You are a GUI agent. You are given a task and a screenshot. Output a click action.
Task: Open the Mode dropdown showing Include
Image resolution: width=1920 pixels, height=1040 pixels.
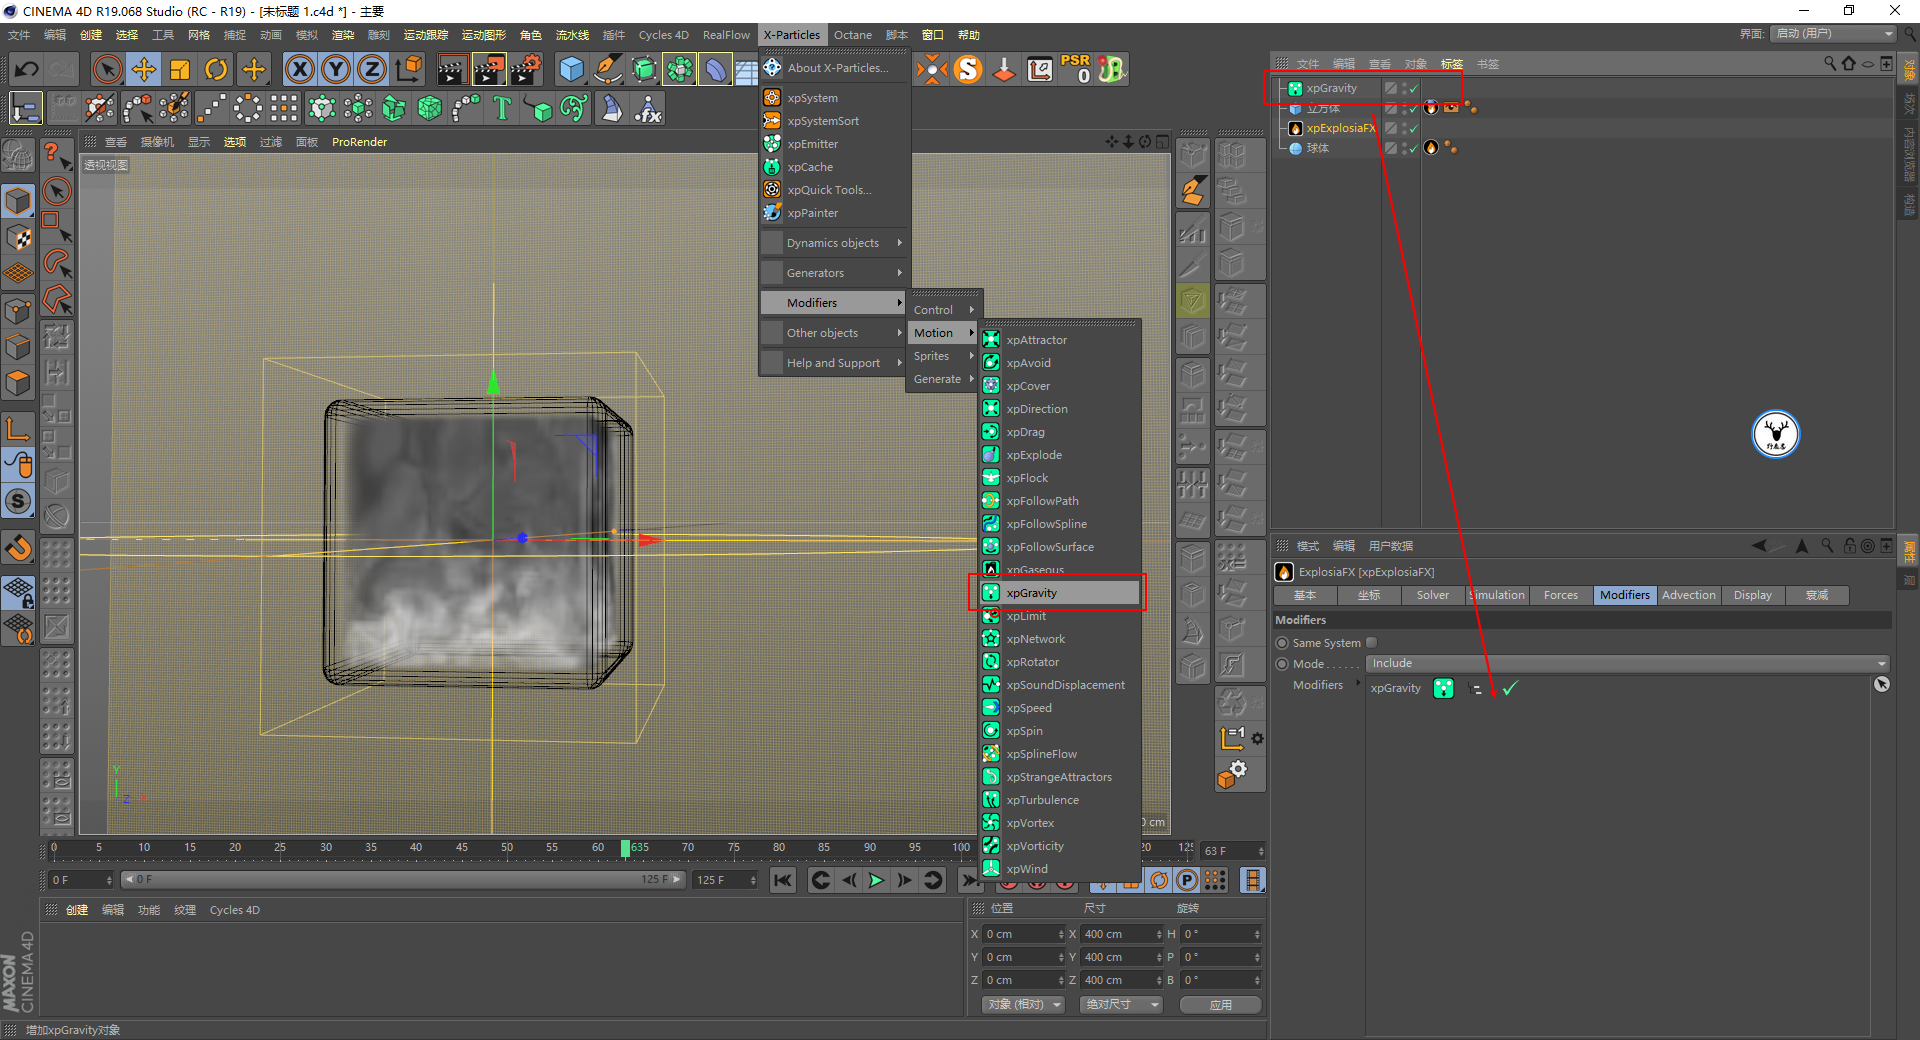(x=1628, y=664)
